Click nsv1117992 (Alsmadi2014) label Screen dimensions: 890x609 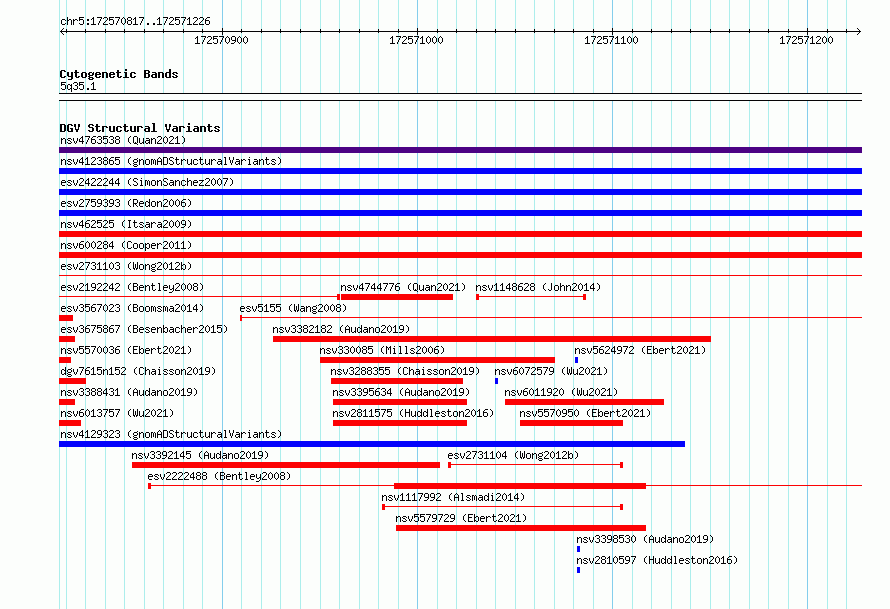click(x=454, y=497)
